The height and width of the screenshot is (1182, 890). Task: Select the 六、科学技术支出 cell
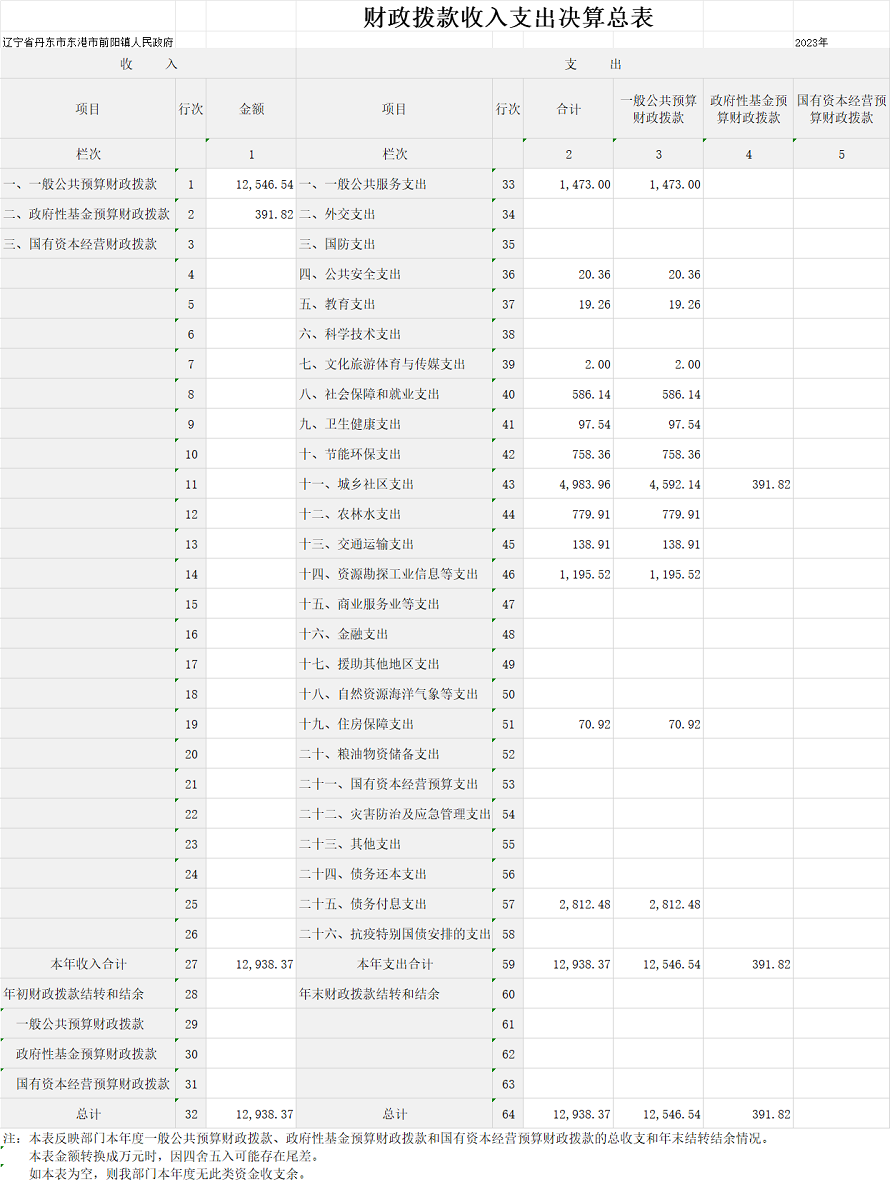(x=394, y=334)
